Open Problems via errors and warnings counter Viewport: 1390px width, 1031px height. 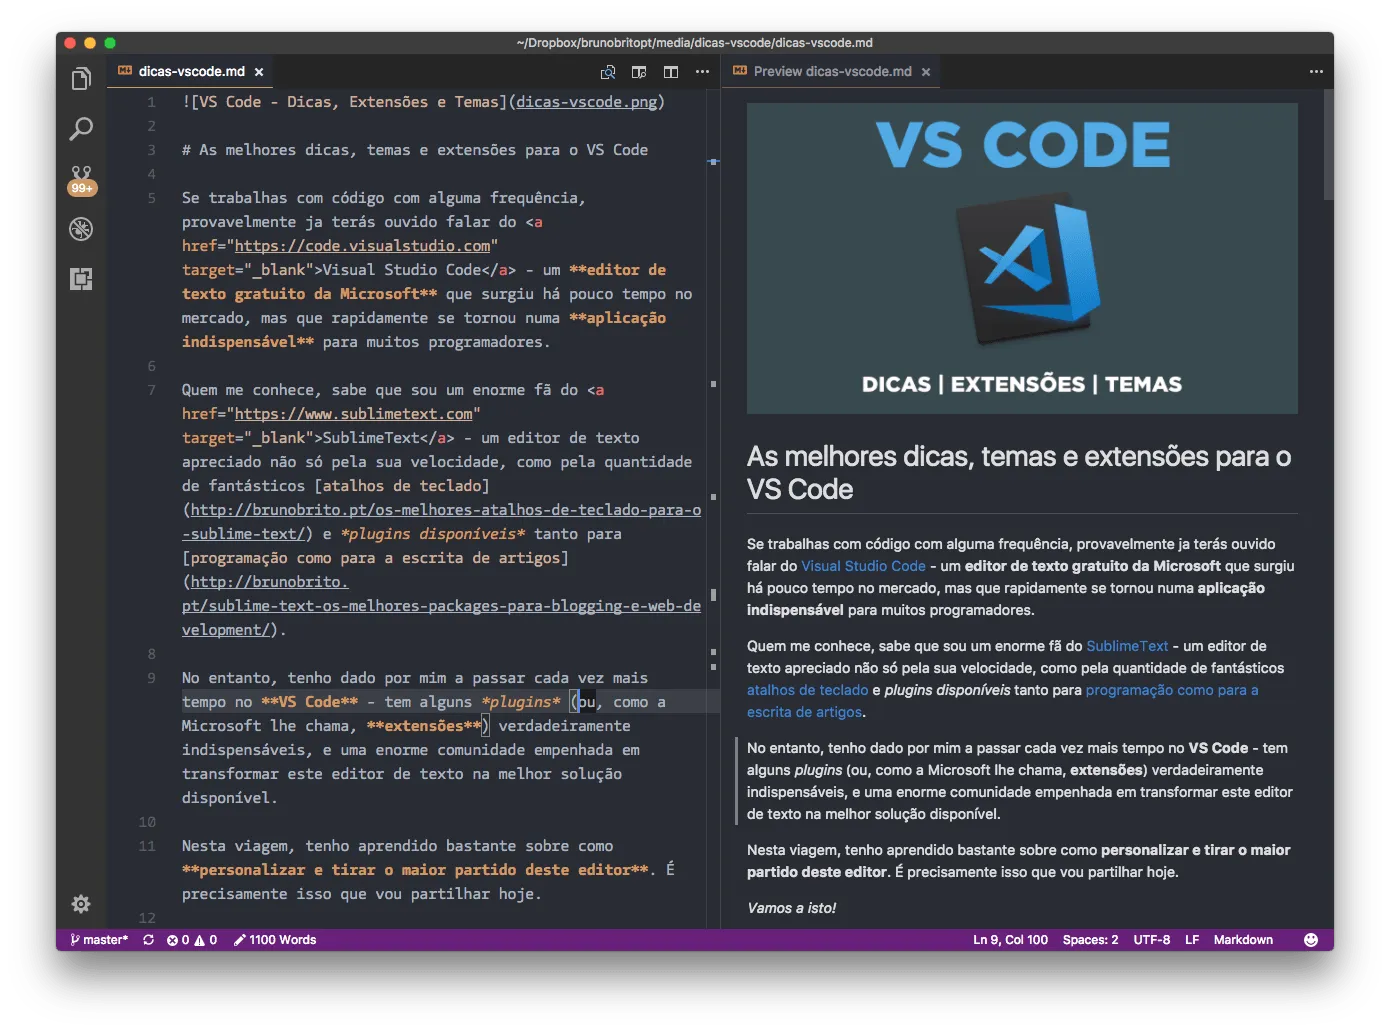click(x=192, y=940)
